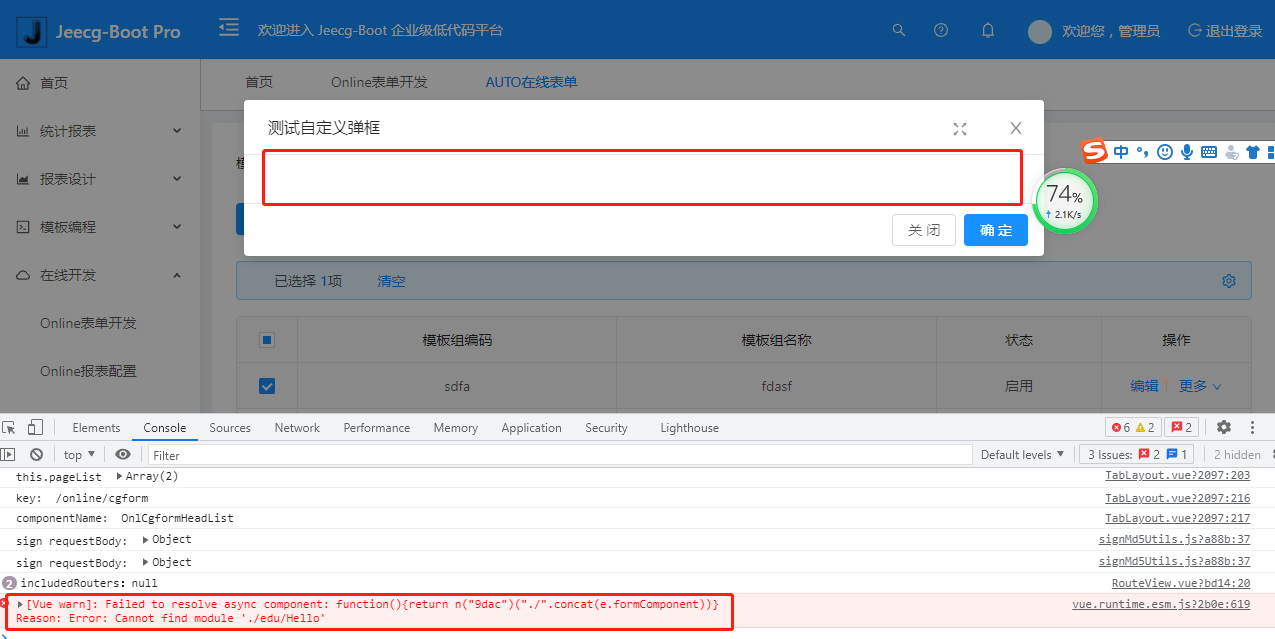Uncheck the sdfa row checkbox
The height and width of the screenshot is (639, 1275).
click(267, 386)
